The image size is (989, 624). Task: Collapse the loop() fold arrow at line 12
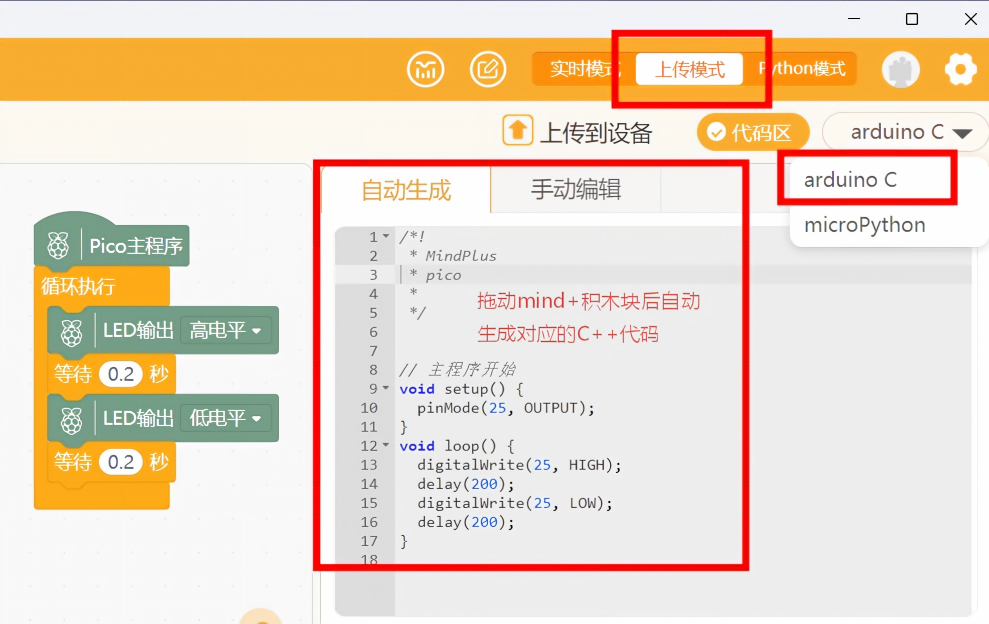coord(385,445)
